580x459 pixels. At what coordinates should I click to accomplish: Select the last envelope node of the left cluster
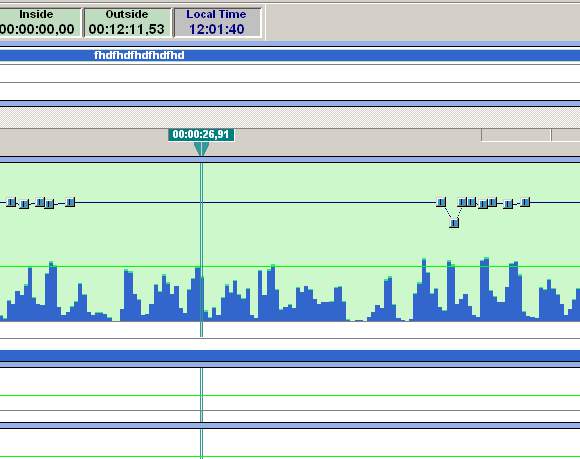tap(70, 202)
